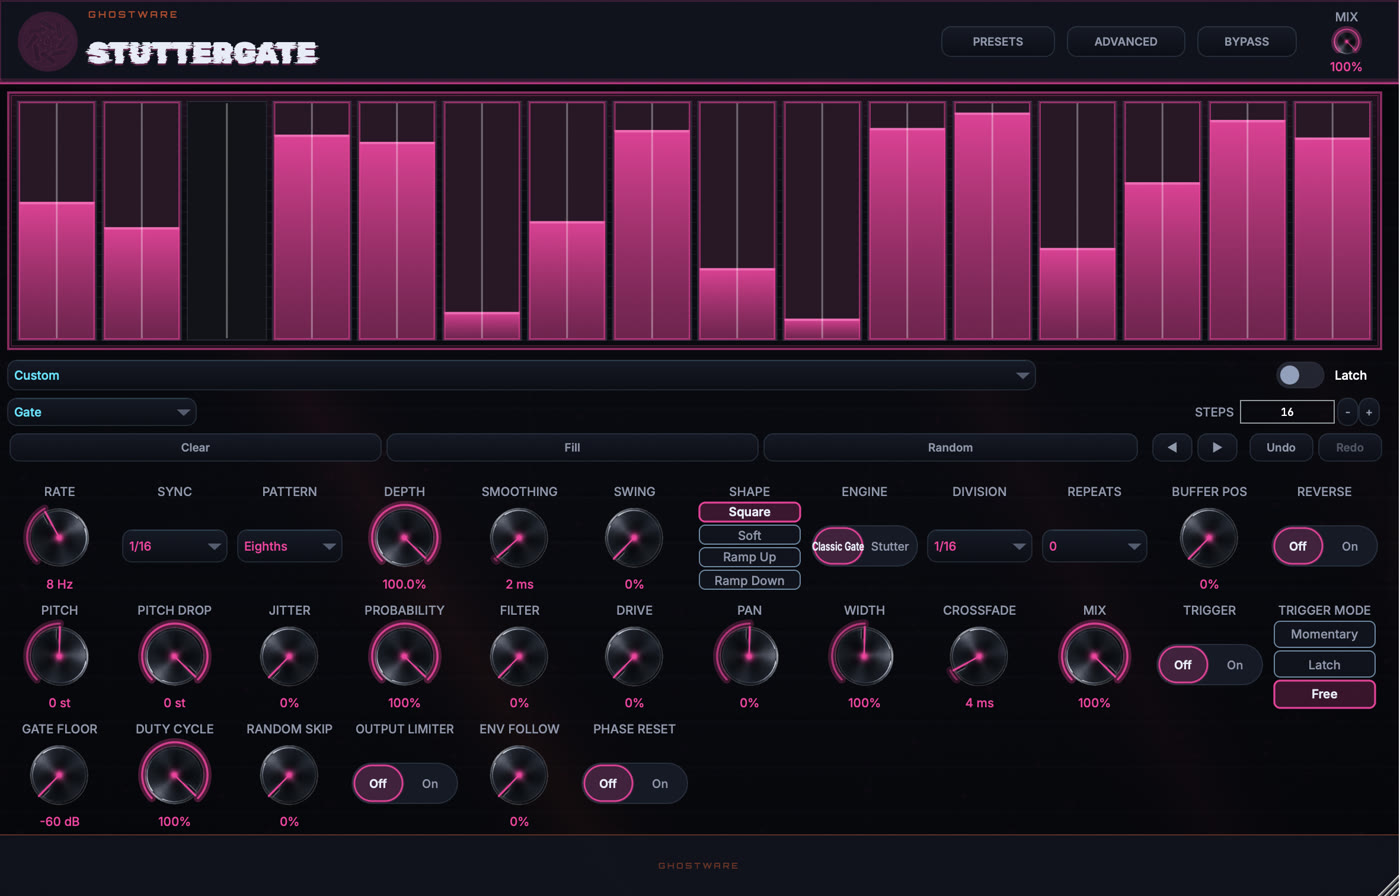Click the greyed-out Redo button
Screen dimensions: 1400x896
(x=1350, y=447)
